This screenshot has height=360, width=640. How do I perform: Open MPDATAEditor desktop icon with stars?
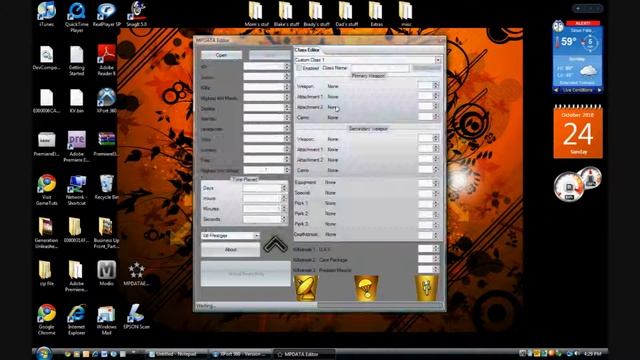[137, 273]
